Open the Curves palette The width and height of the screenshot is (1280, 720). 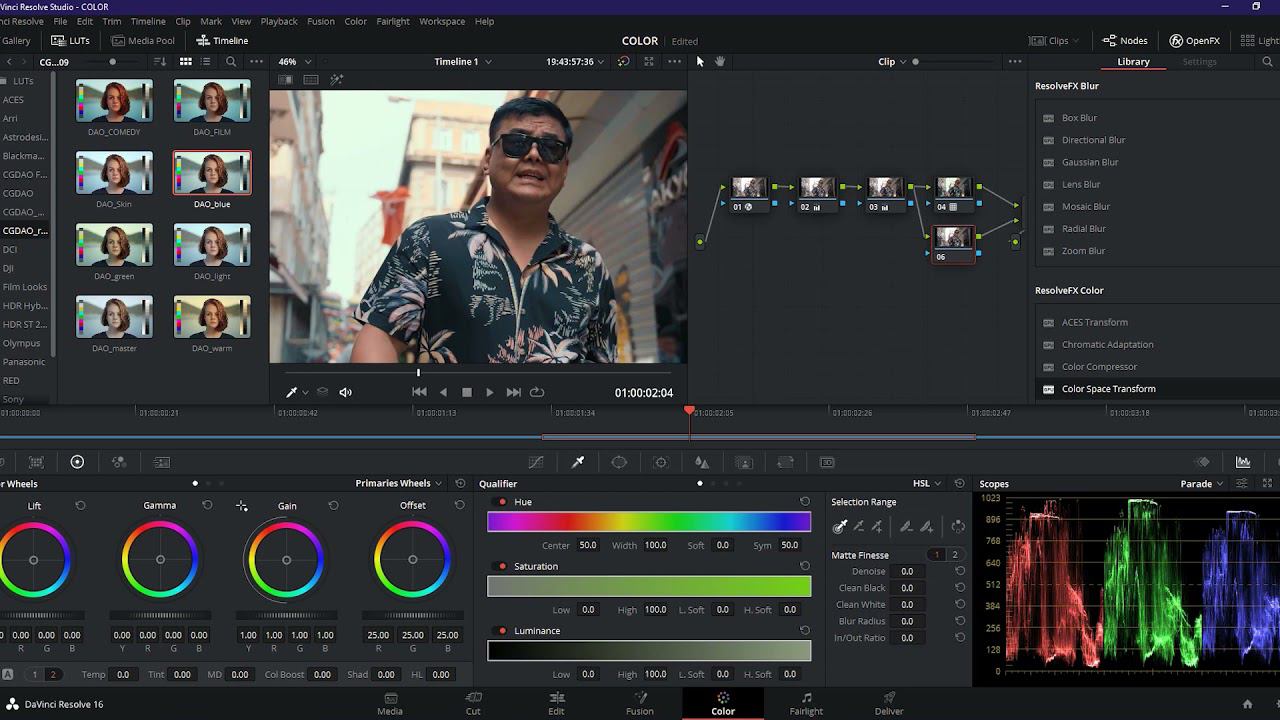(536, 462)
